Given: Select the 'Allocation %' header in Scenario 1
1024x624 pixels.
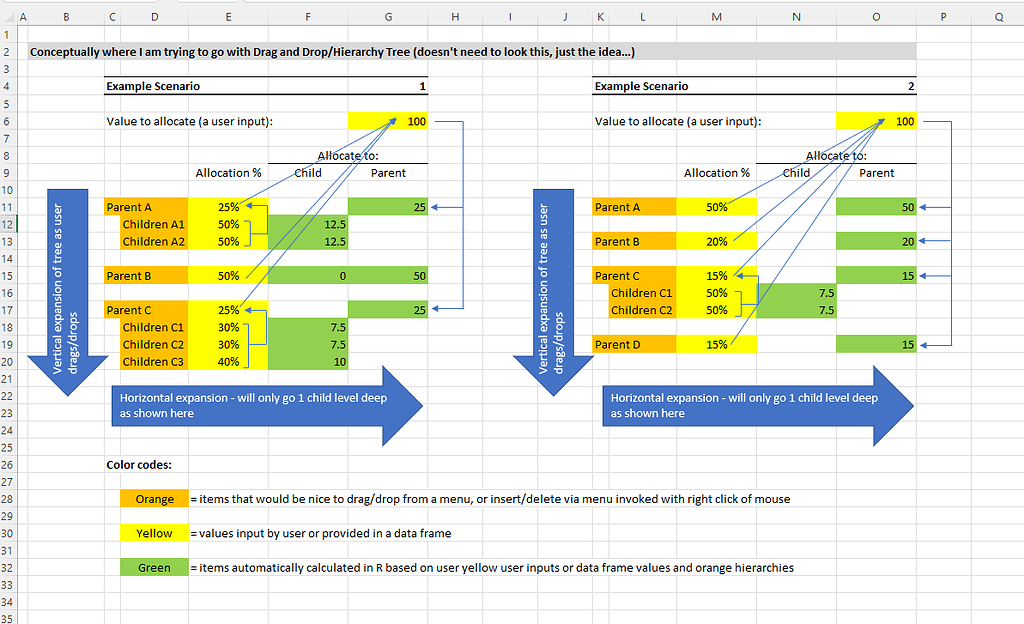Looking at the screenshot, I should click(x=228, y=172).
